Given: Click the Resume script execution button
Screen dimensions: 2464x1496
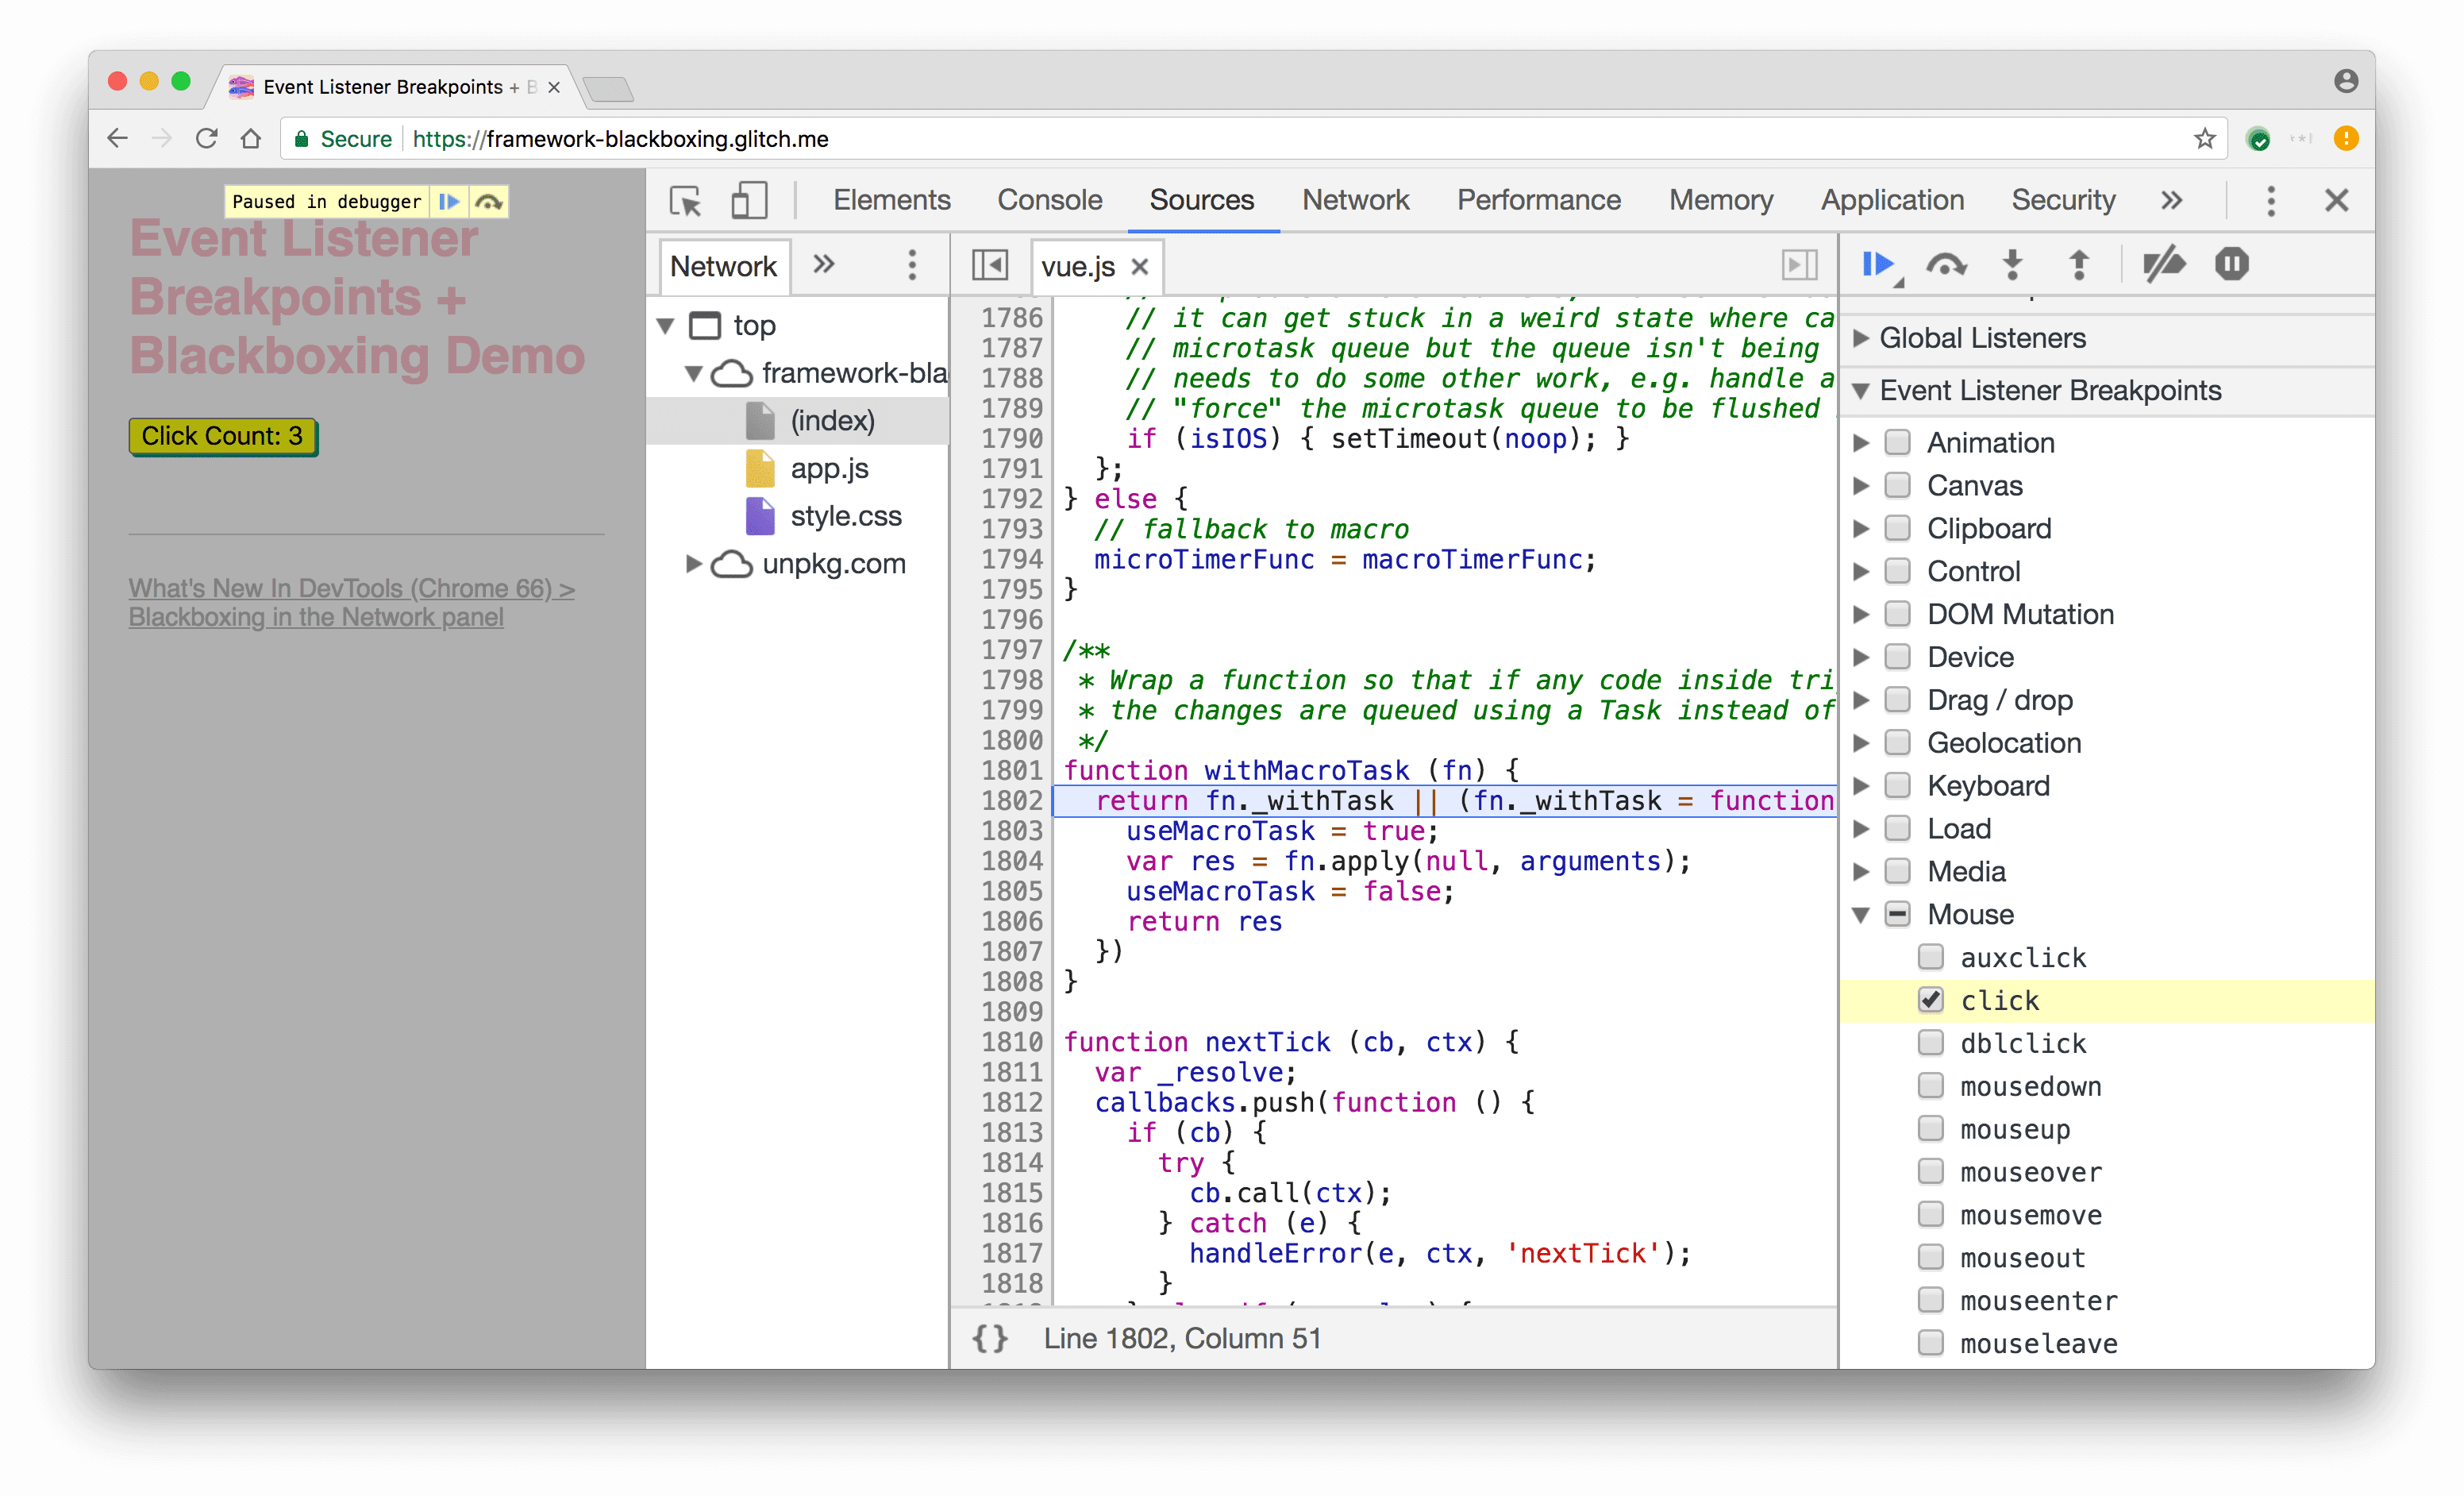Looking at the screenshot, I should [x=1880, y=264].
